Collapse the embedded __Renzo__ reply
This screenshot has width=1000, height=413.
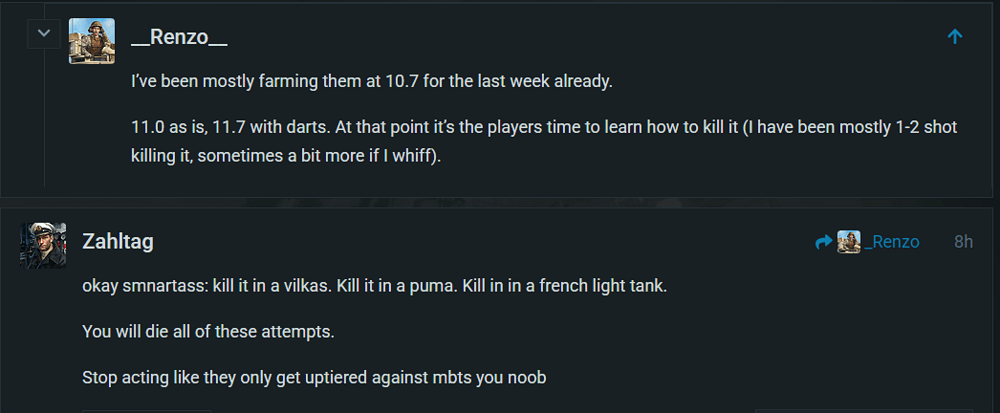tap(43, 34)
